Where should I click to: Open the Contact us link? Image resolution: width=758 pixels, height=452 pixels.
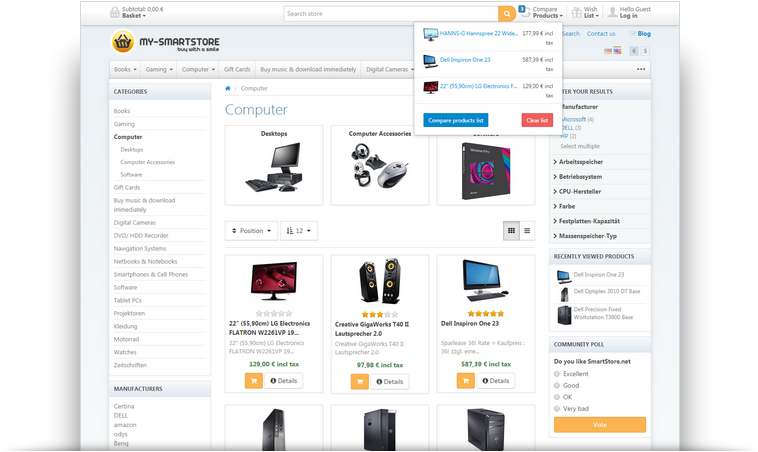click(601, 33)
